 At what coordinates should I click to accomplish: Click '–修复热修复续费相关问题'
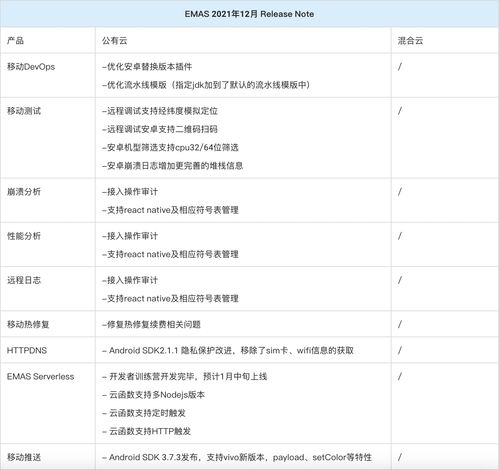pos(151,324)
